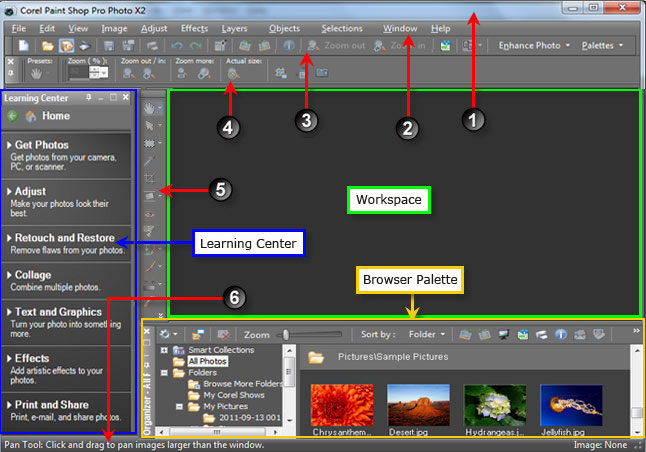The height and width of the screenshot is (452, 646).
Task: Toggle the Organizer auto-hide pin
Action: click(x=147, y=365)
